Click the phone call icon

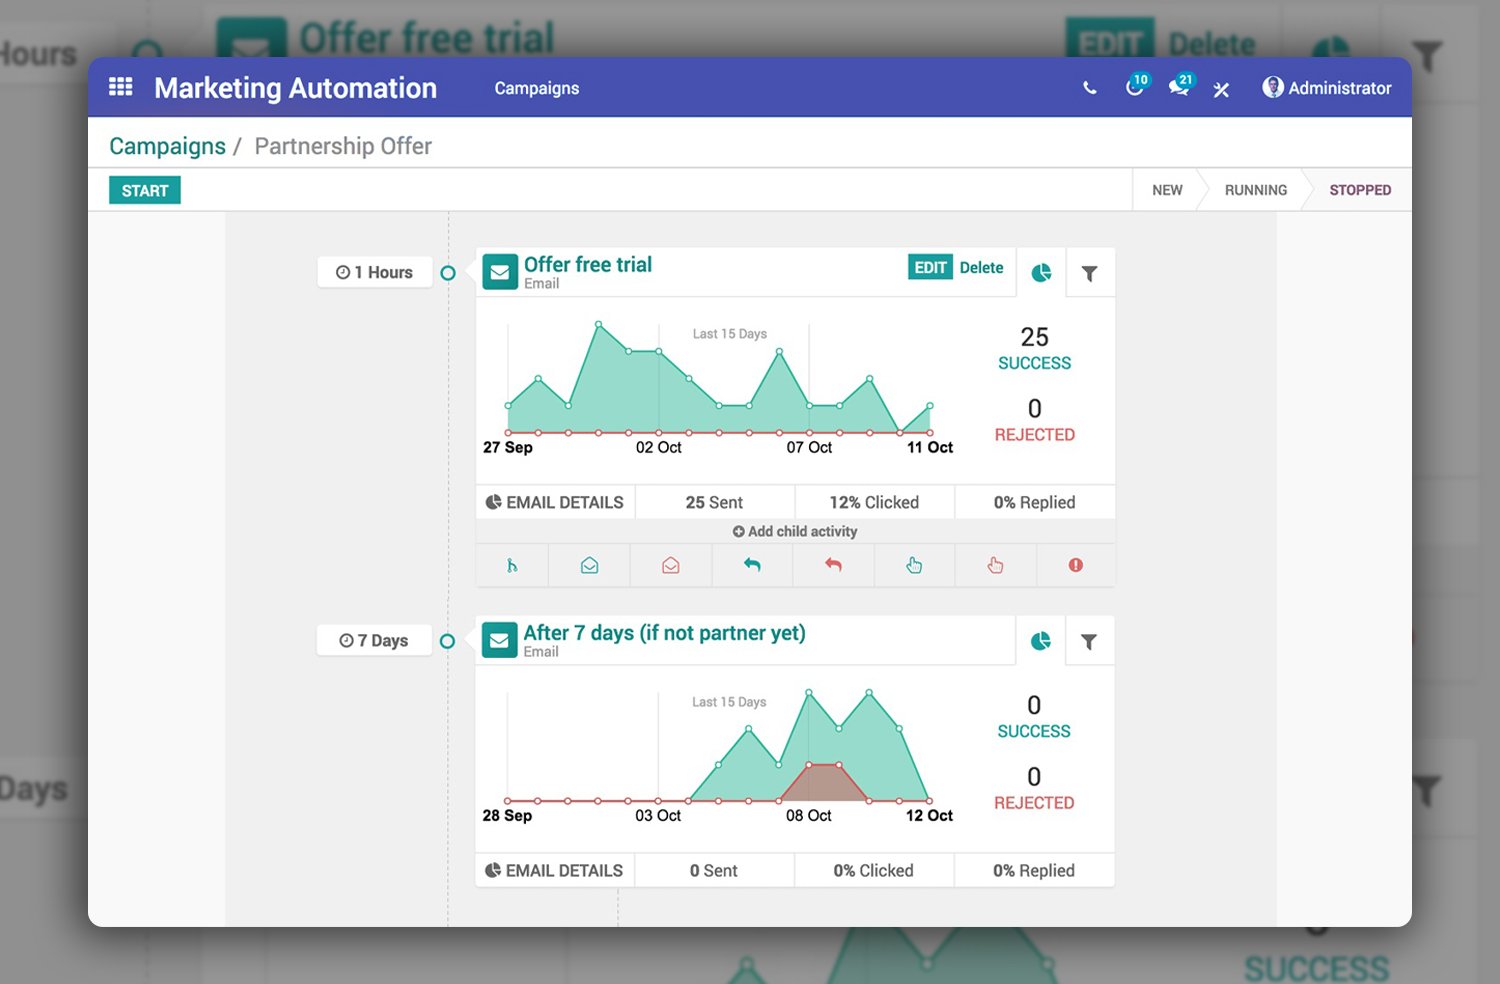click(x=1090, y=88)
